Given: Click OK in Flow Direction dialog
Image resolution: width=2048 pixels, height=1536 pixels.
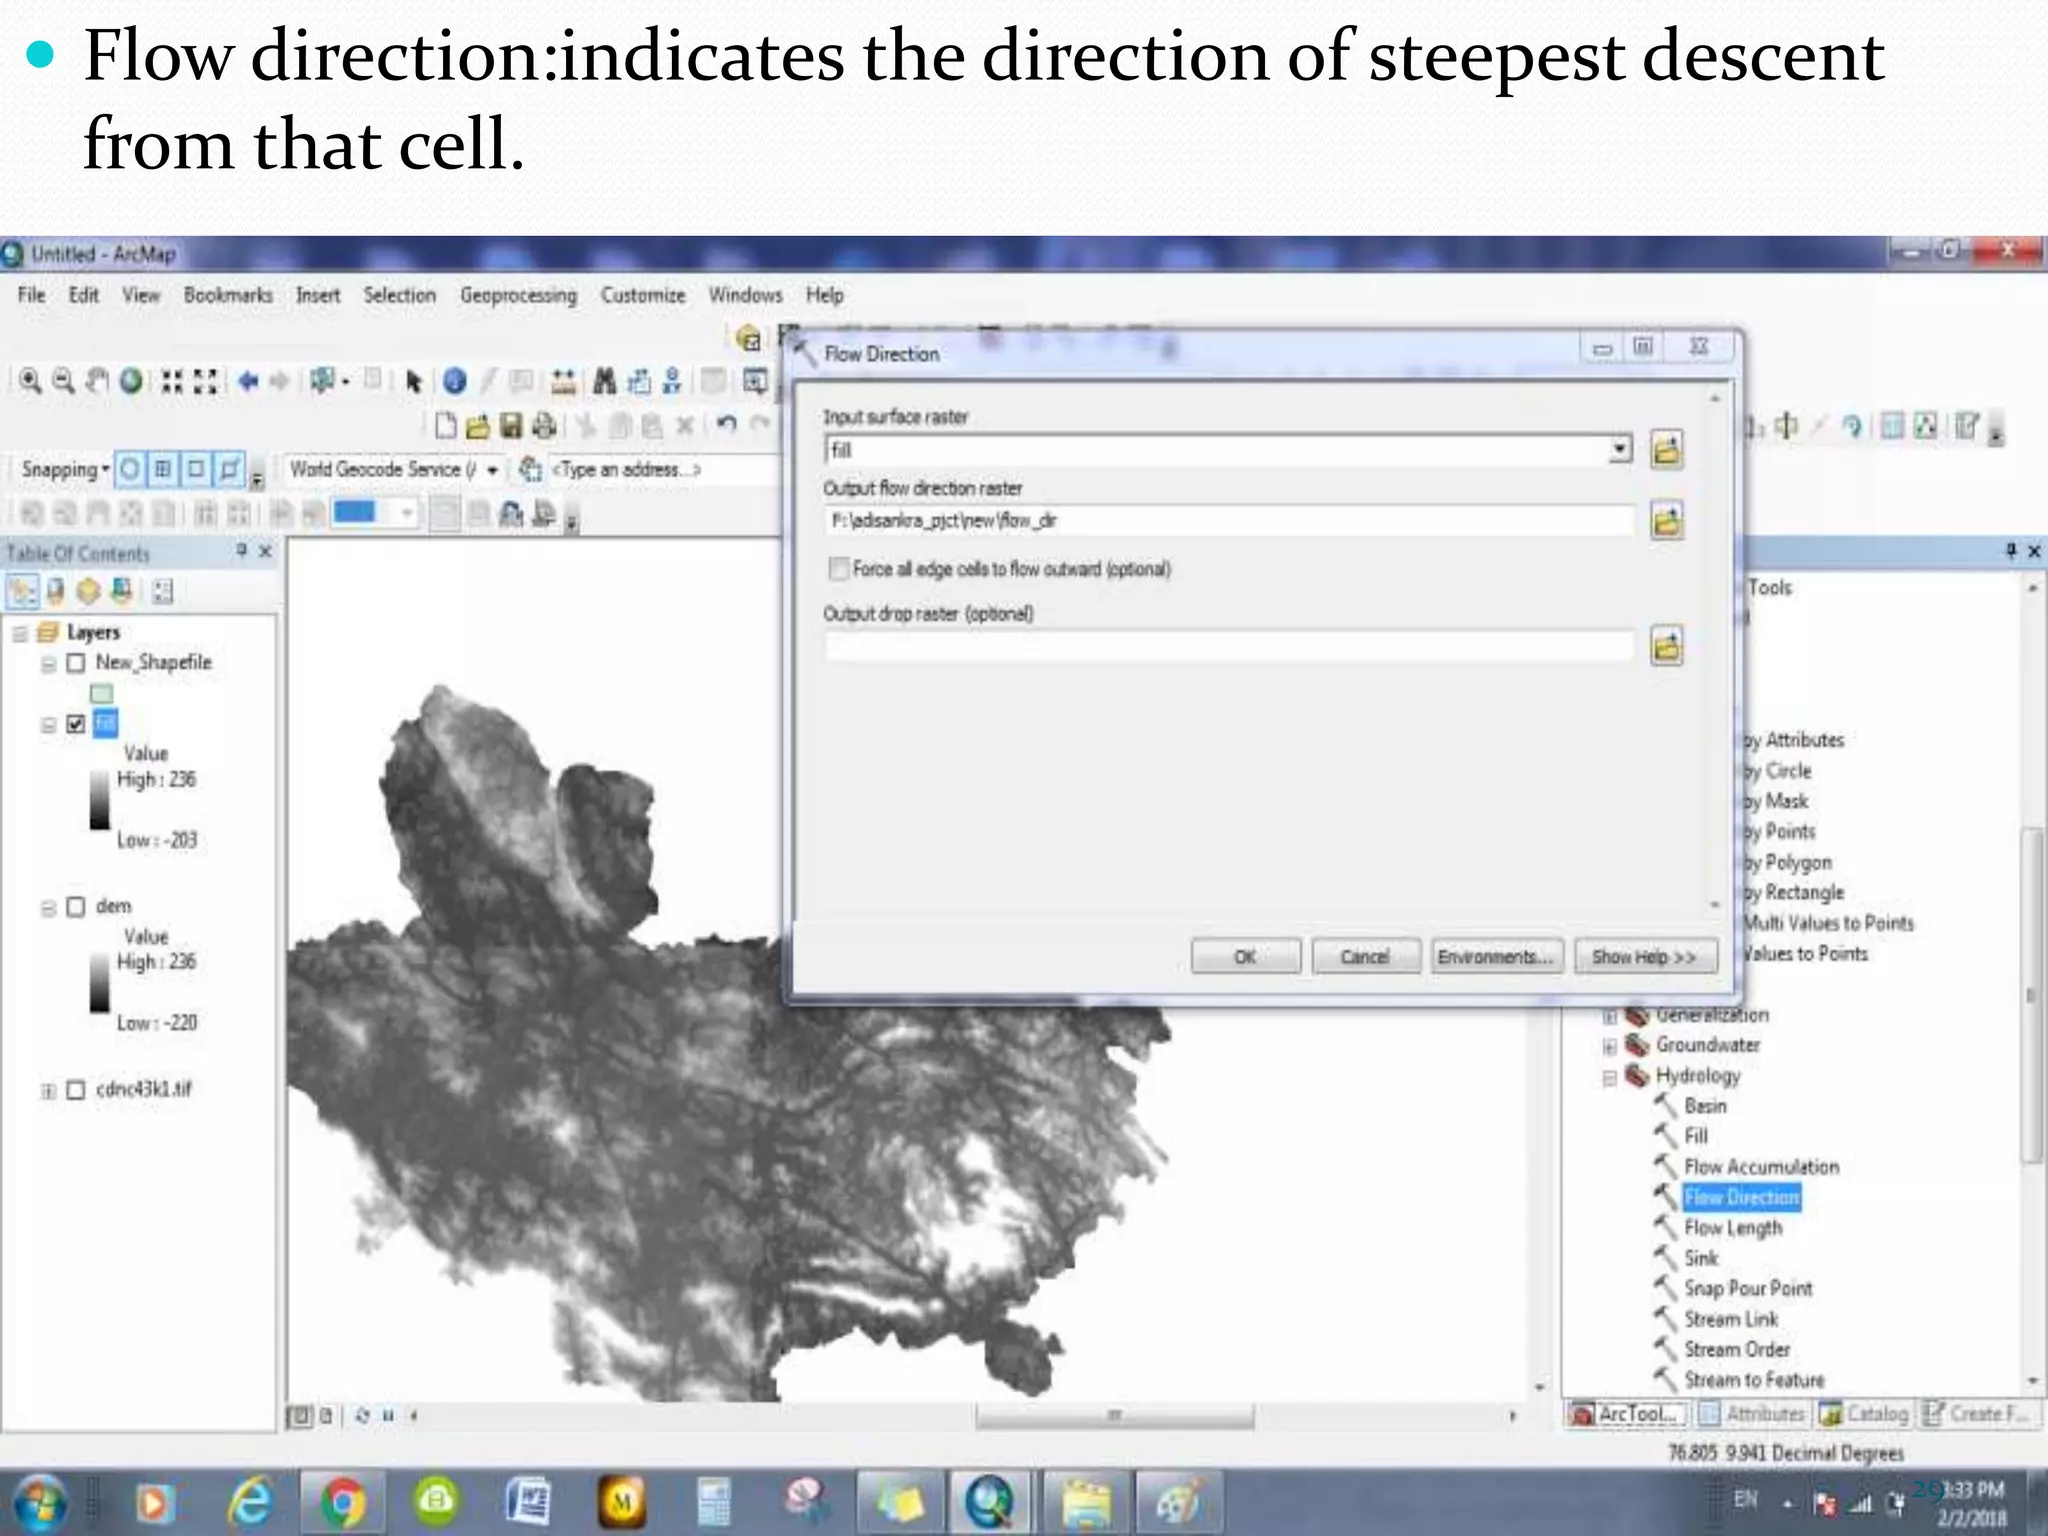Looking at the screenshot, I should pos(1245,957).
